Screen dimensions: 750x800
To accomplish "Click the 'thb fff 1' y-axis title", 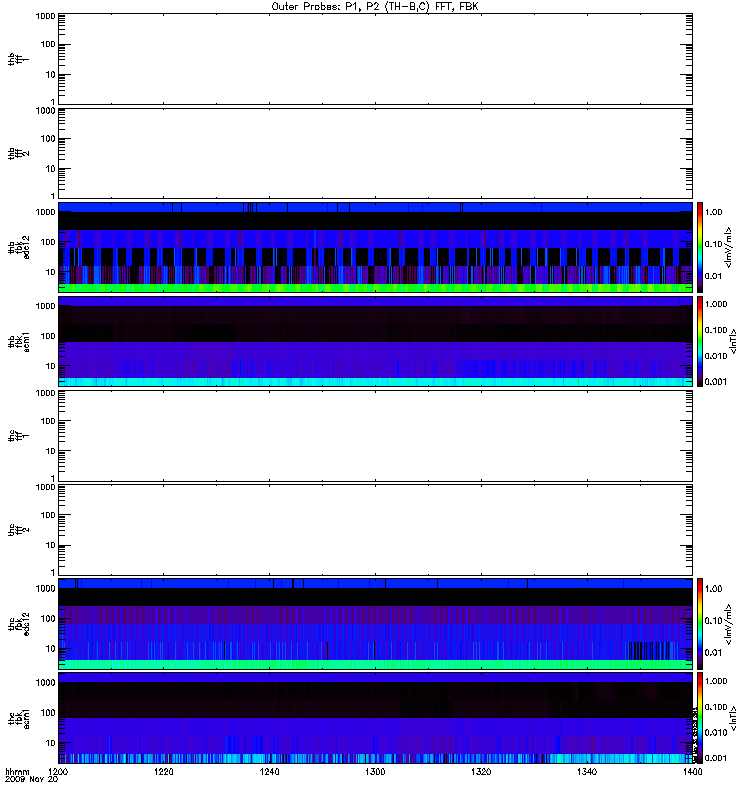I will 19,59.
